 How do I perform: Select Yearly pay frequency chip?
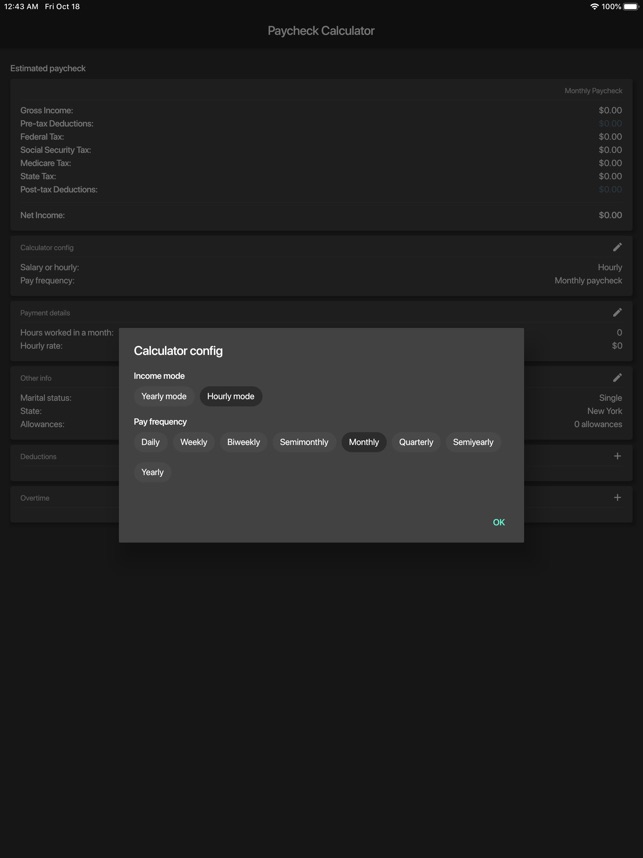153,472
